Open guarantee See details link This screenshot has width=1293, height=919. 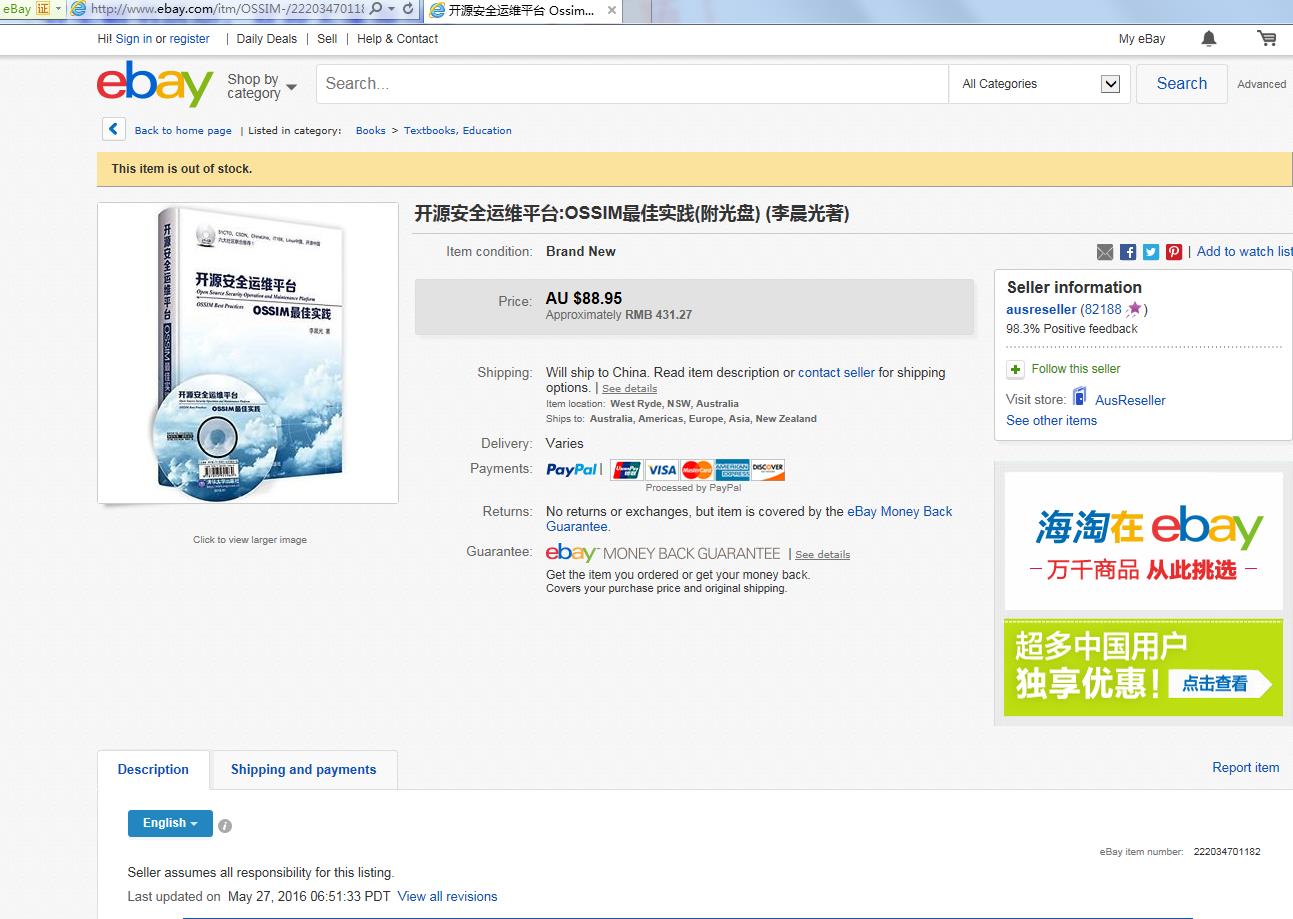click(822, 555)
